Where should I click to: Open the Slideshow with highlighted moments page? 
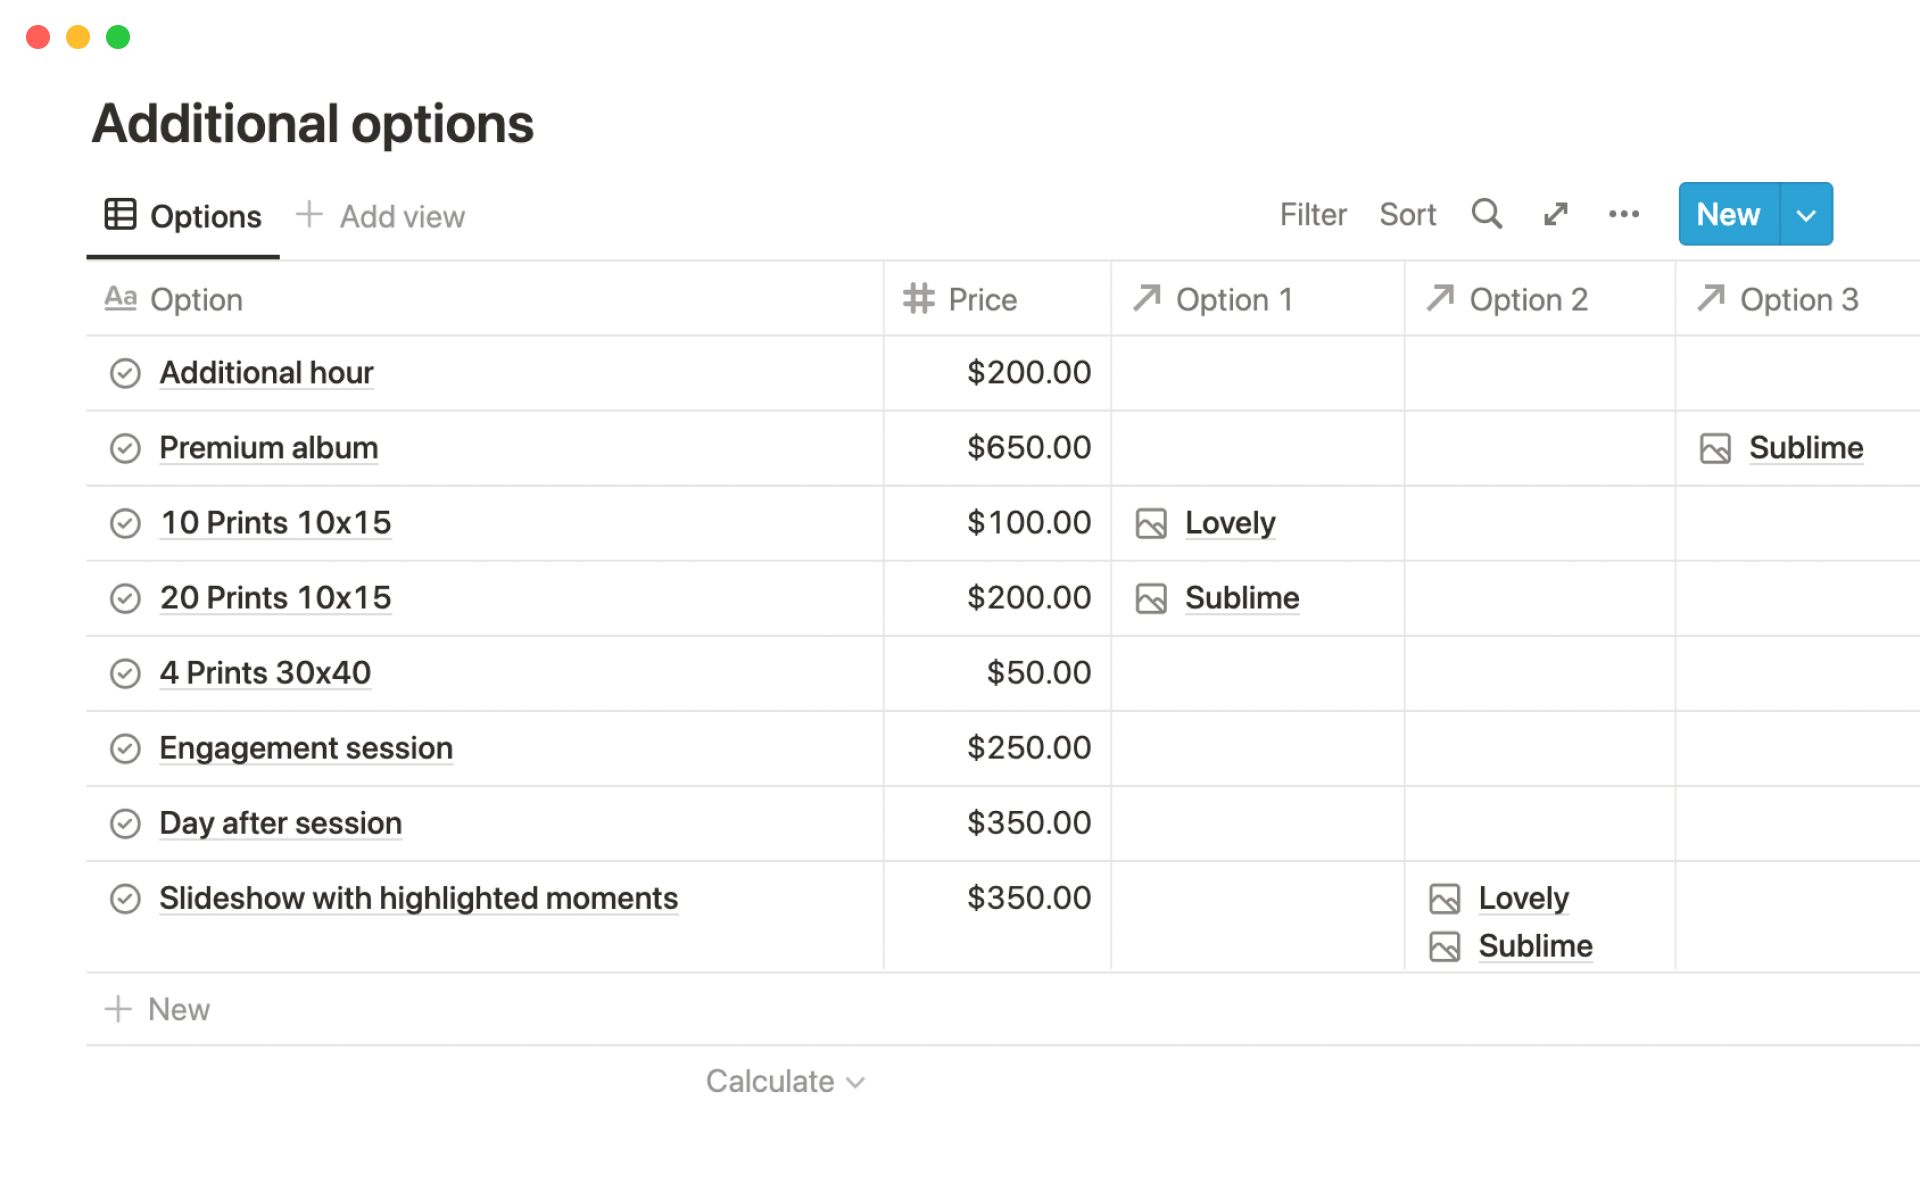click(x=418, y=898)
